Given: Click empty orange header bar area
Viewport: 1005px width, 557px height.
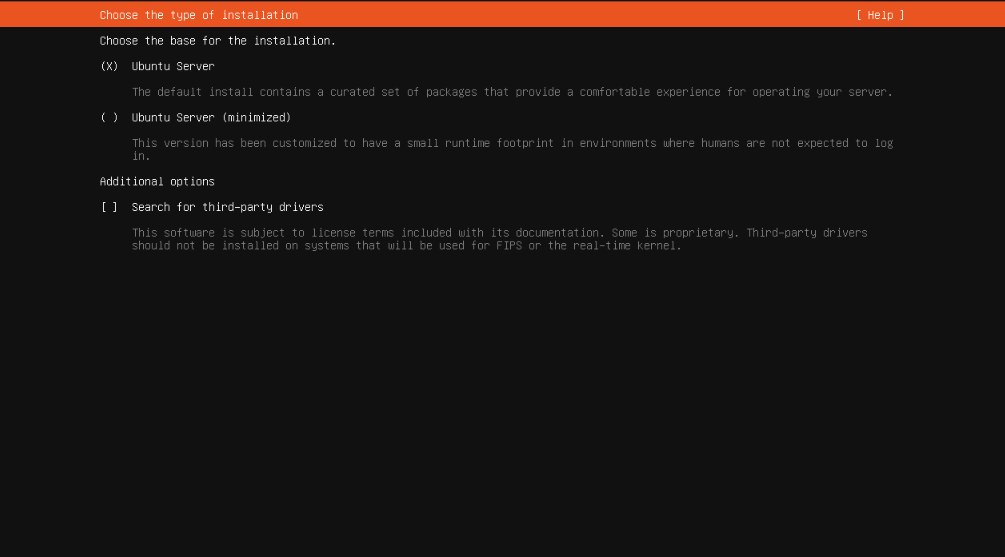Looking at the screenshot, I should click(x=580, y=15).
